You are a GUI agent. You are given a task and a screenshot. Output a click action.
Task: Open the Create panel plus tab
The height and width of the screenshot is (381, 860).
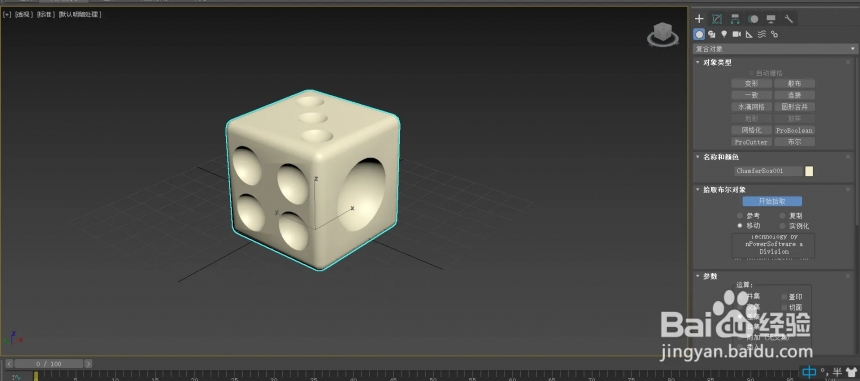click(699, 19)
